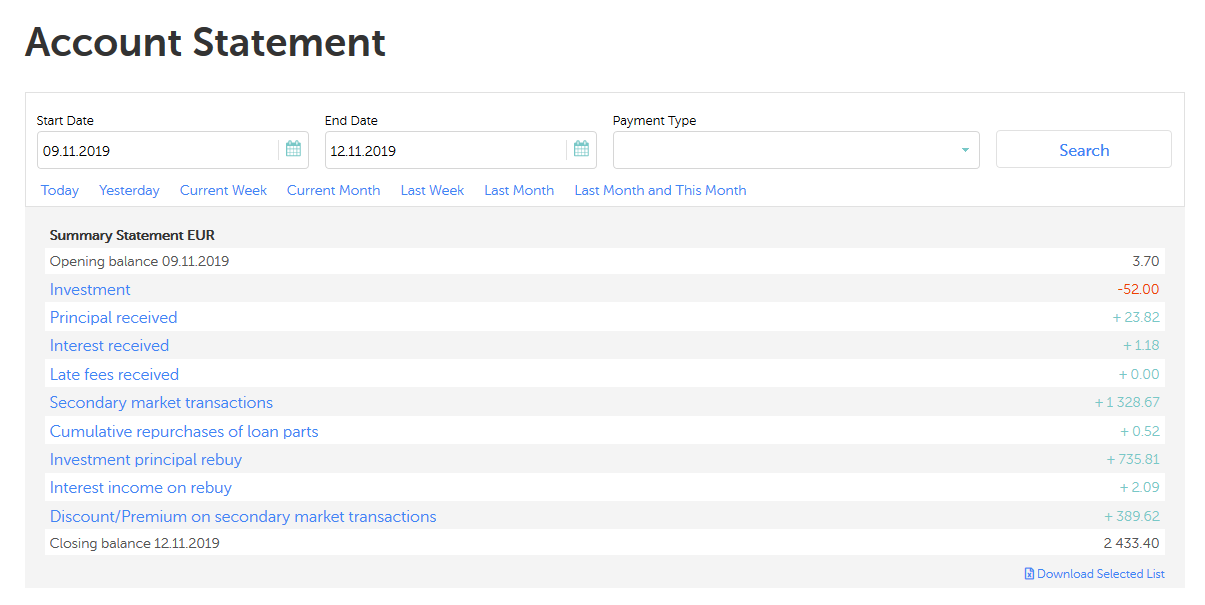1205x605 pixels.
Task: Click into the Start Date input field
Action: pos(155,151)
